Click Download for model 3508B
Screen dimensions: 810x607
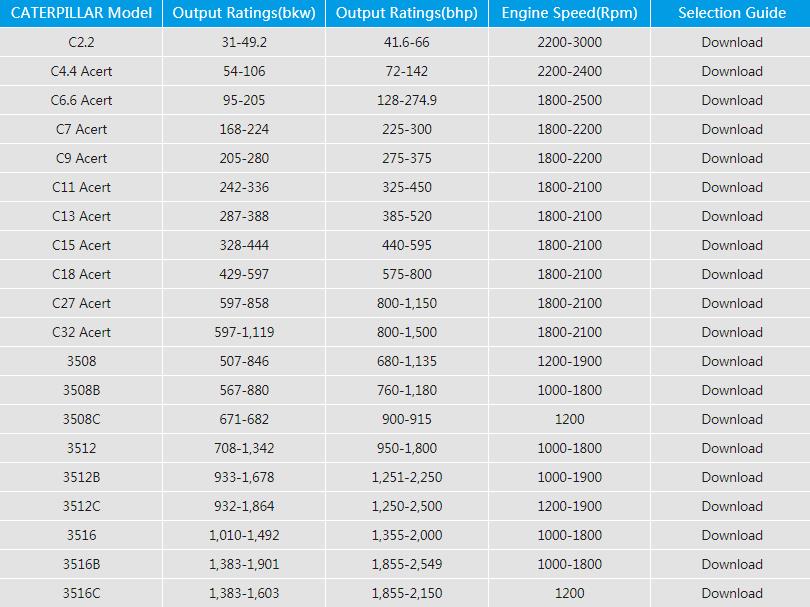pyautogui.click(x=731, y=390)
